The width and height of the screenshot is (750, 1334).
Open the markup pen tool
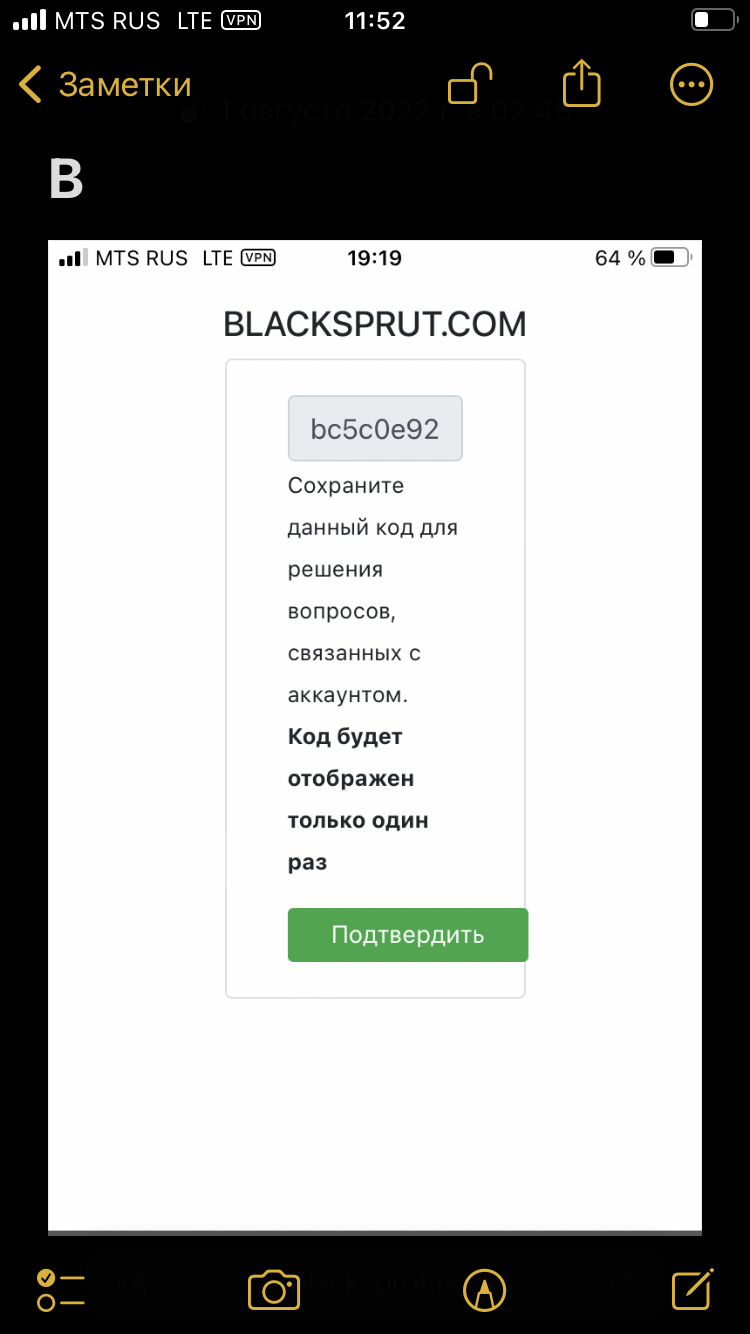coord(485,1290)
